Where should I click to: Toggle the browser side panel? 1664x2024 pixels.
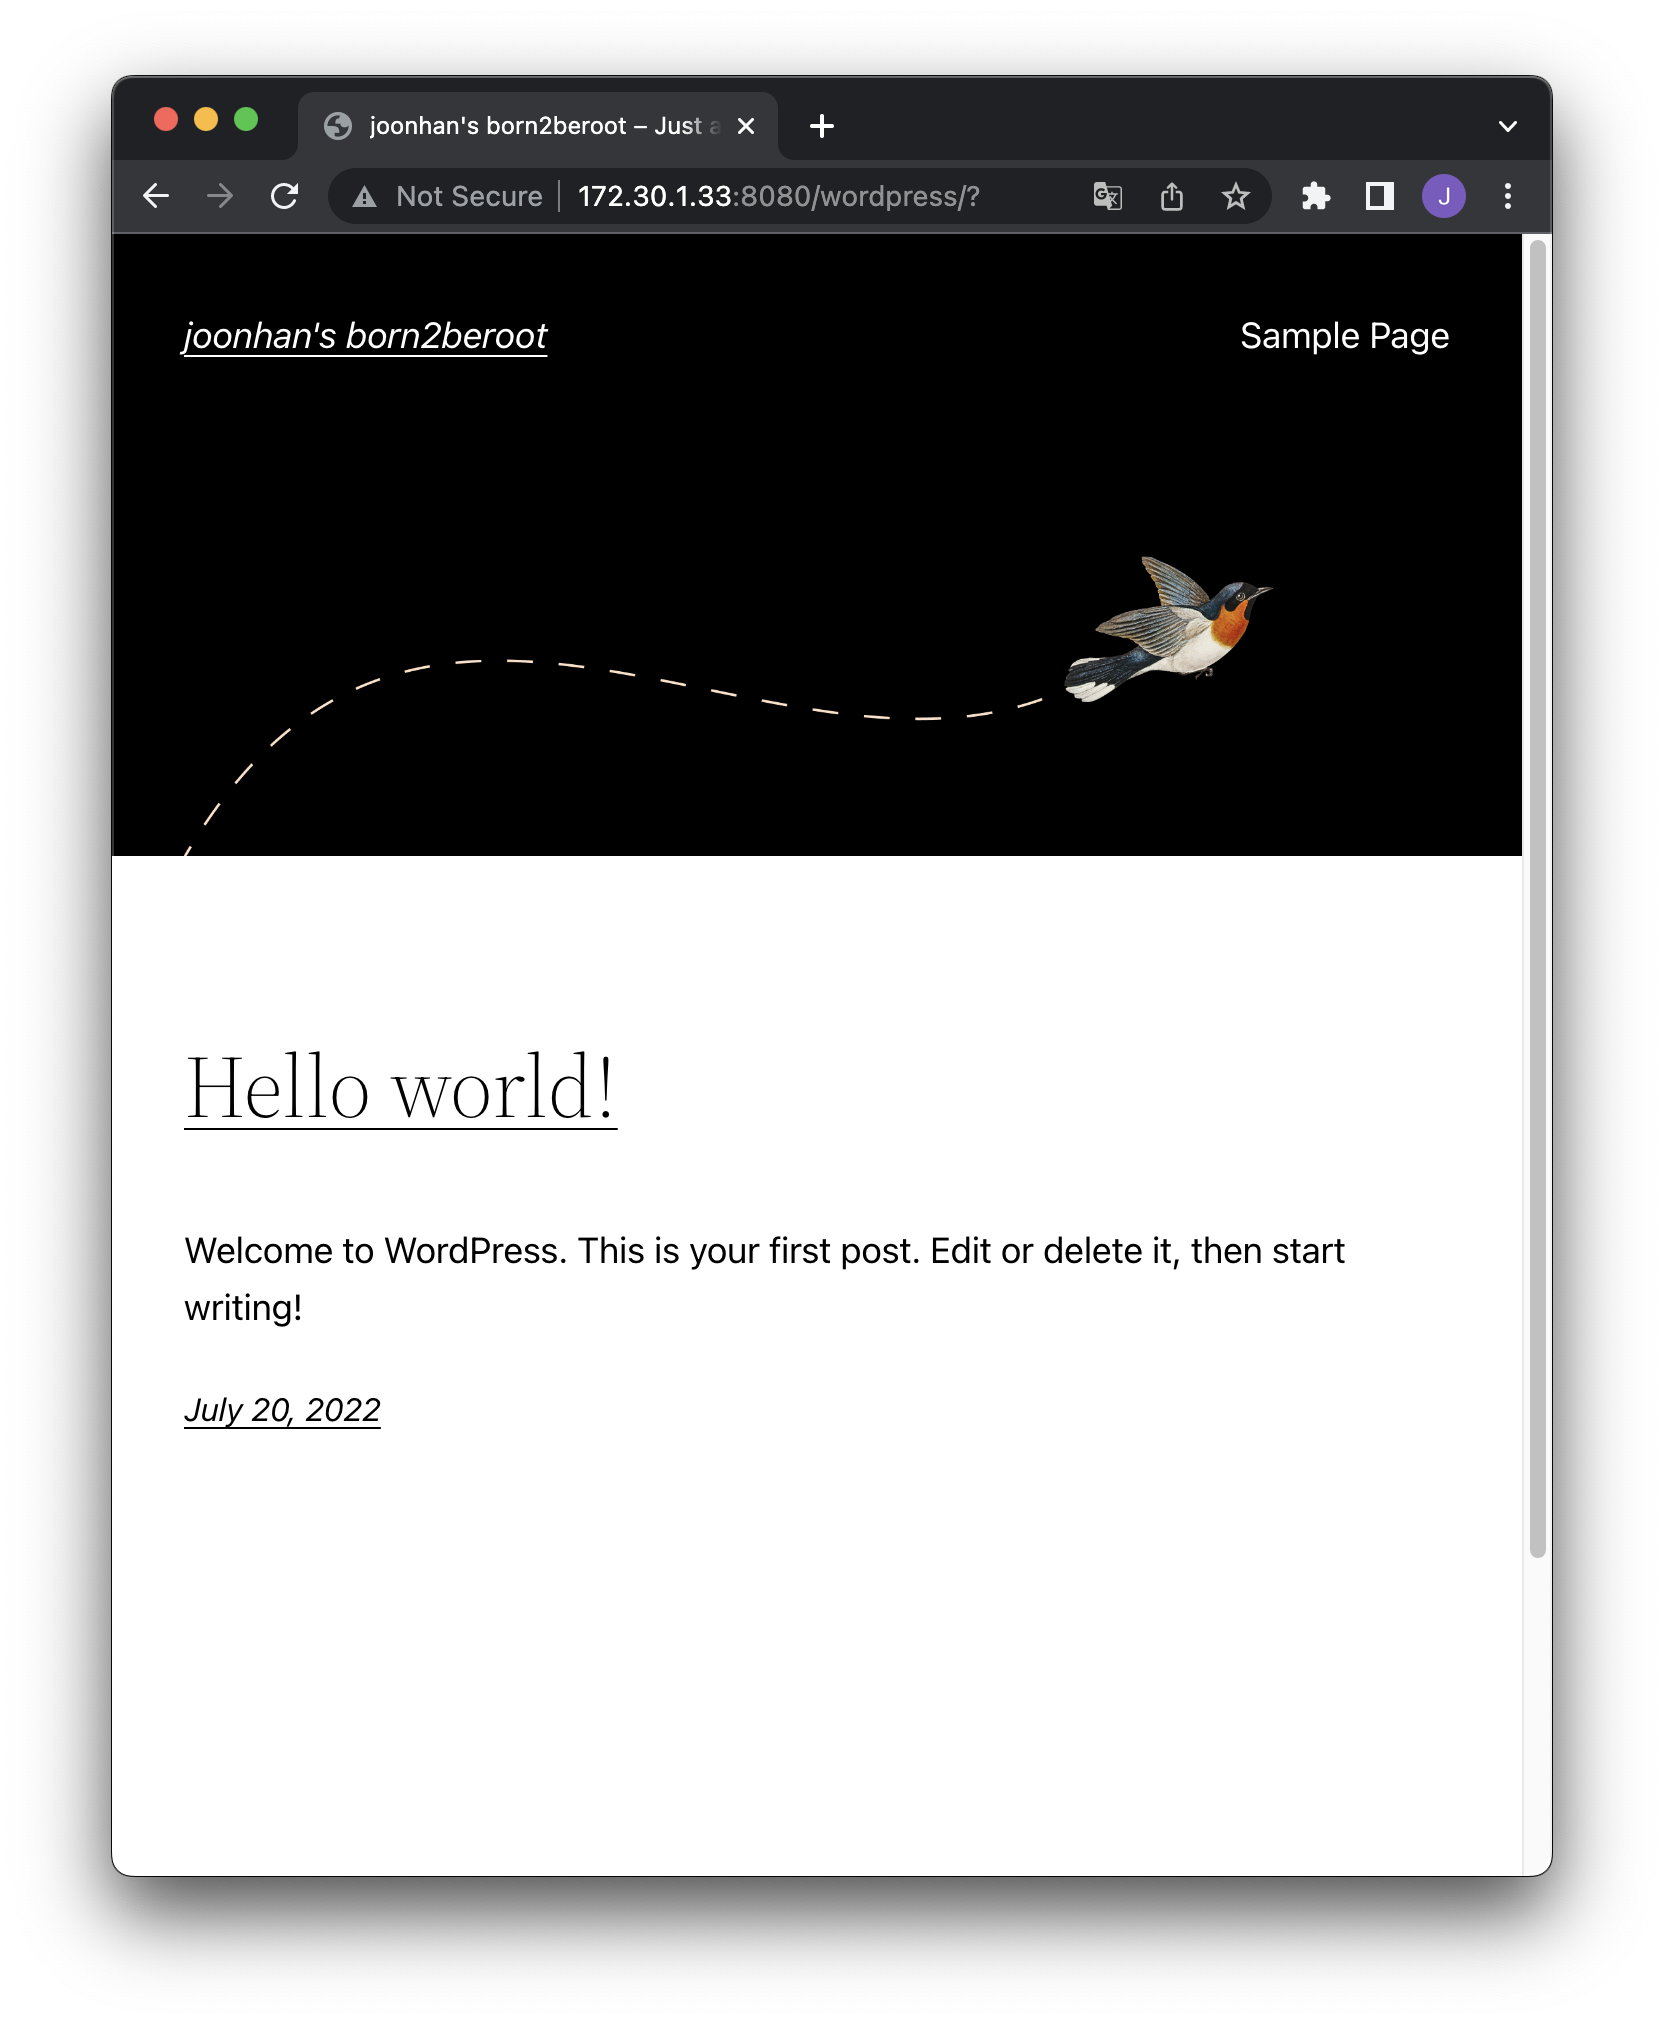point(1379,196)
